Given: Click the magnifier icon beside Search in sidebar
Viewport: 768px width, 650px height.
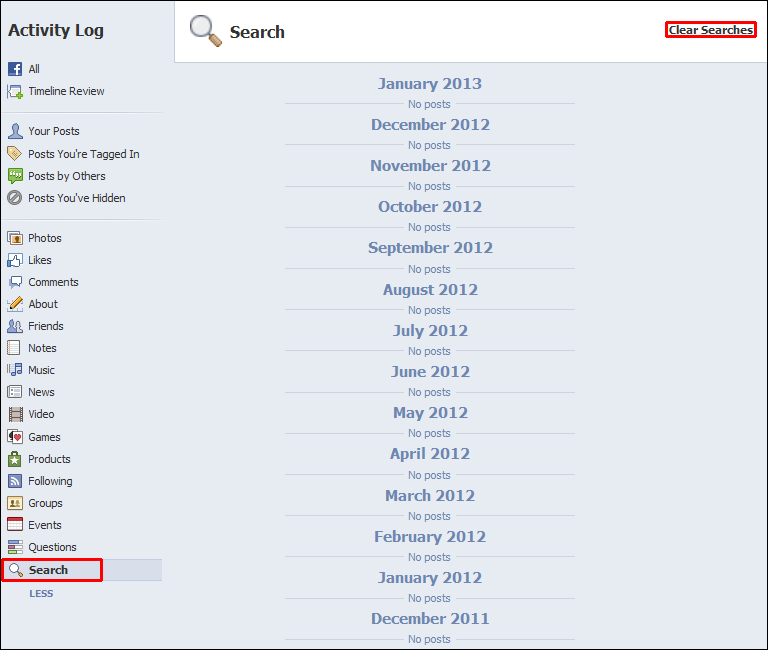Looking at the screenshot, I should point(16,570).
